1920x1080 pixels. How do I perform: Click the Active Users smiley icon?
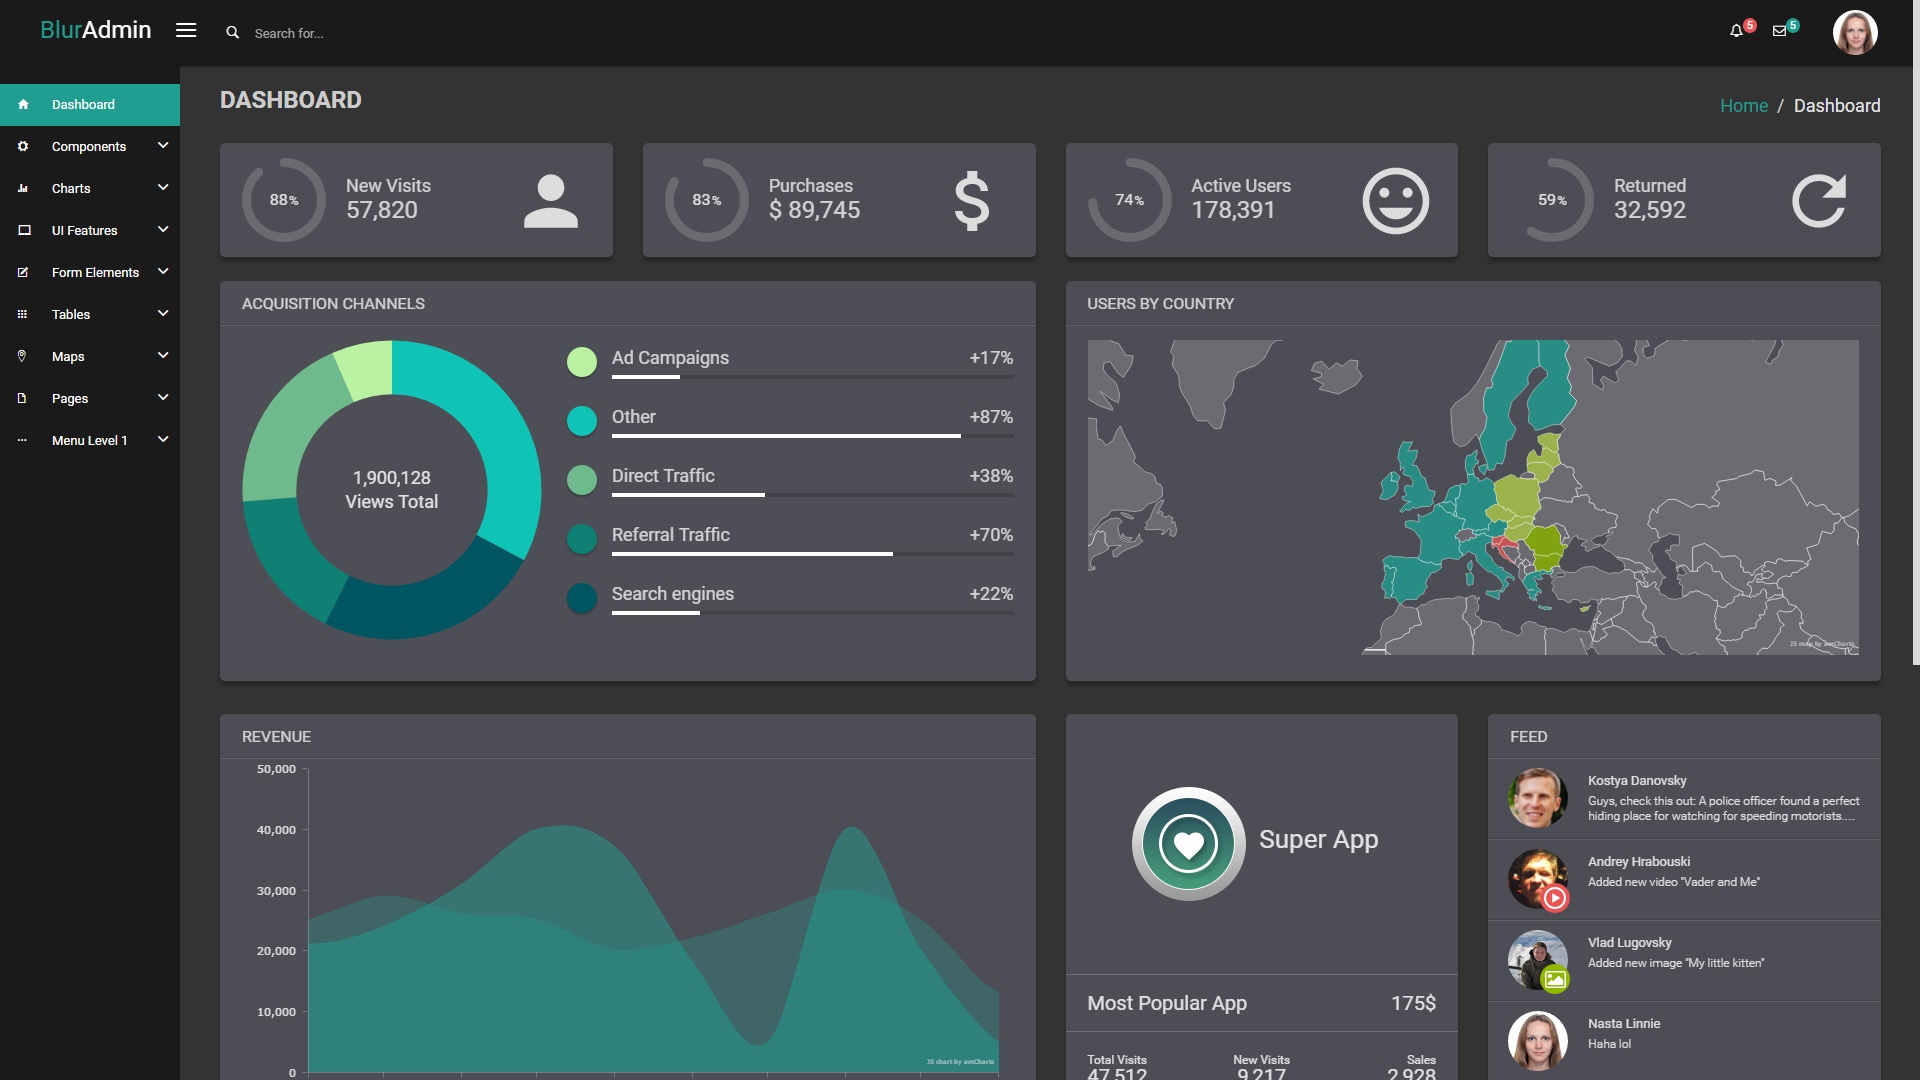click(1395, 201)
